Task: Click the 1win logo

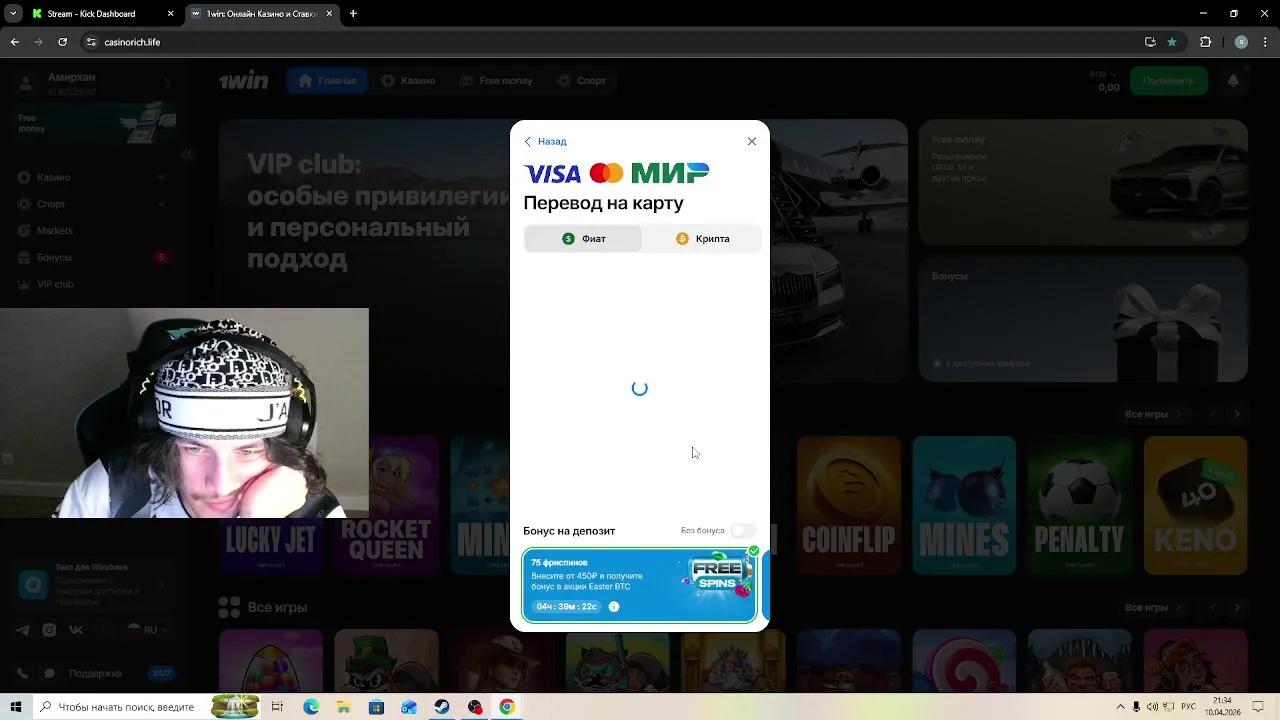Action: pos(244,81)
